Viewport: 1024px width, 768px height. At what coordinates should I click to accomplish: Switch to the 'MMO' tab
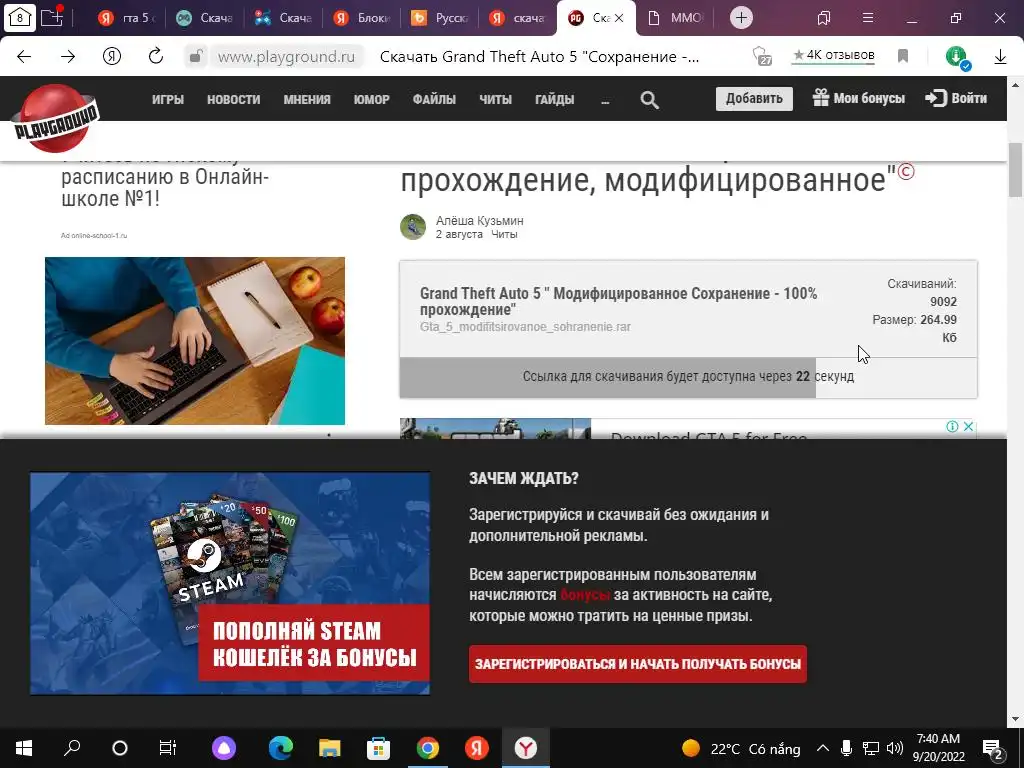pos(676,18)
